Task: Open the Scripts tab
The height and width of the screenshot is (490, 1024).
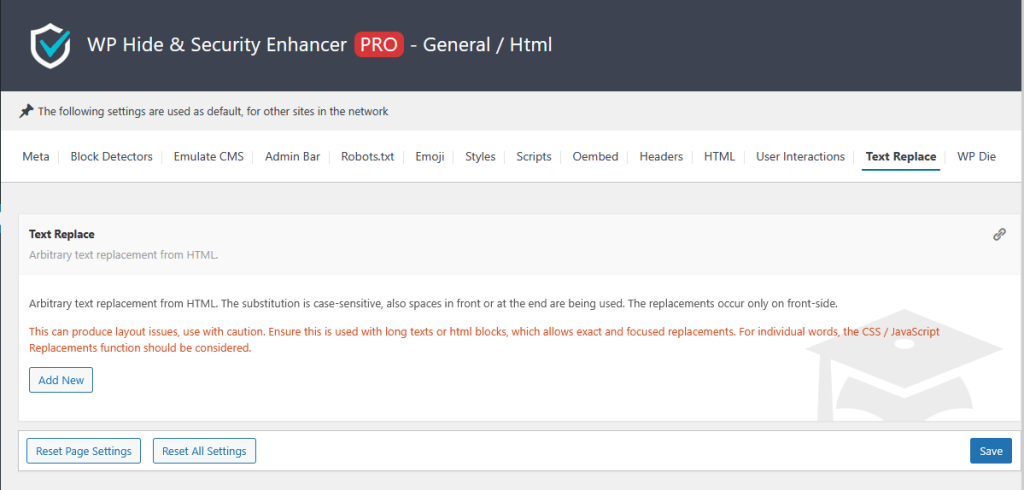Action: 534,157
